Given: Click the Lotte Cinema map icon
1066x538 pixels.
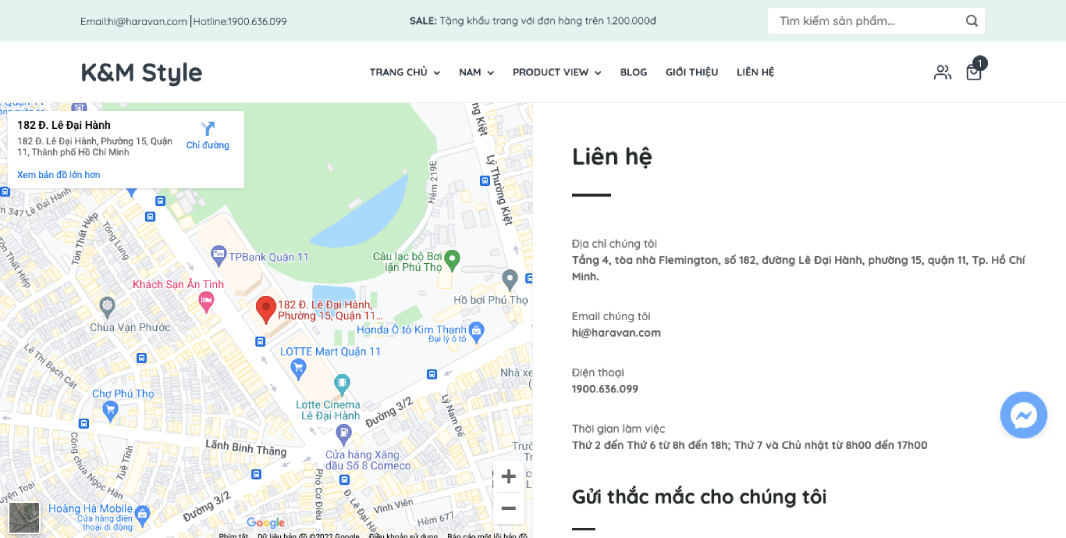Looking at the screenshot, I should [343, 383].
